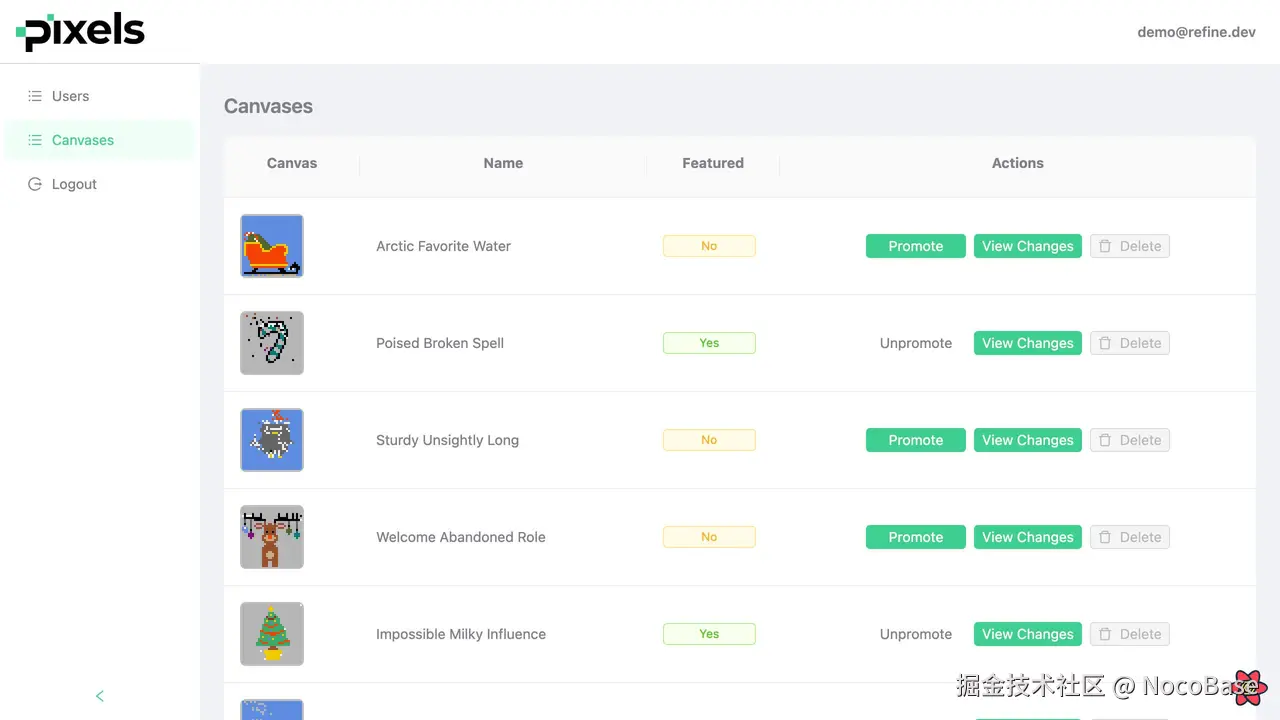Image resolution: width=1280 pixels, height=720 pixels.
Task: Click the name "Sturdy Unsightly Long"
Action: tap(447, 440)
